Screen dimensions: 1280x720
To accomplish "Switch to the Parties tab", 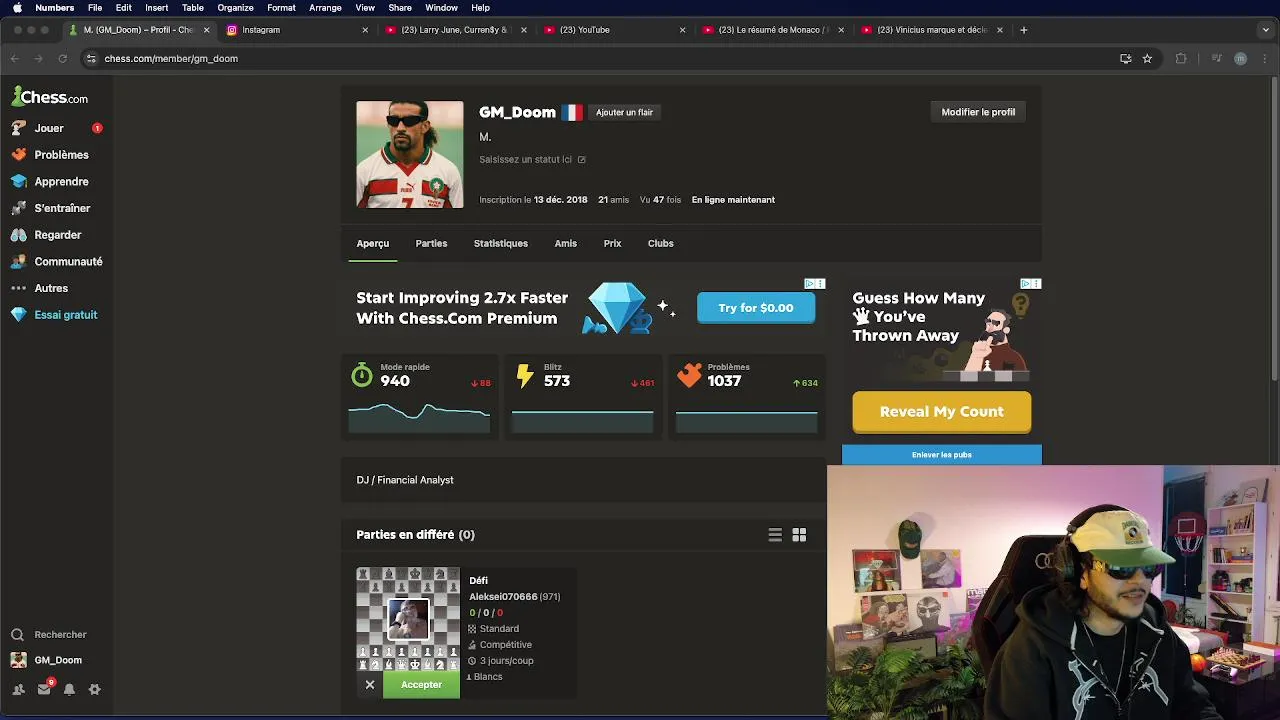I will coord(431,244).
